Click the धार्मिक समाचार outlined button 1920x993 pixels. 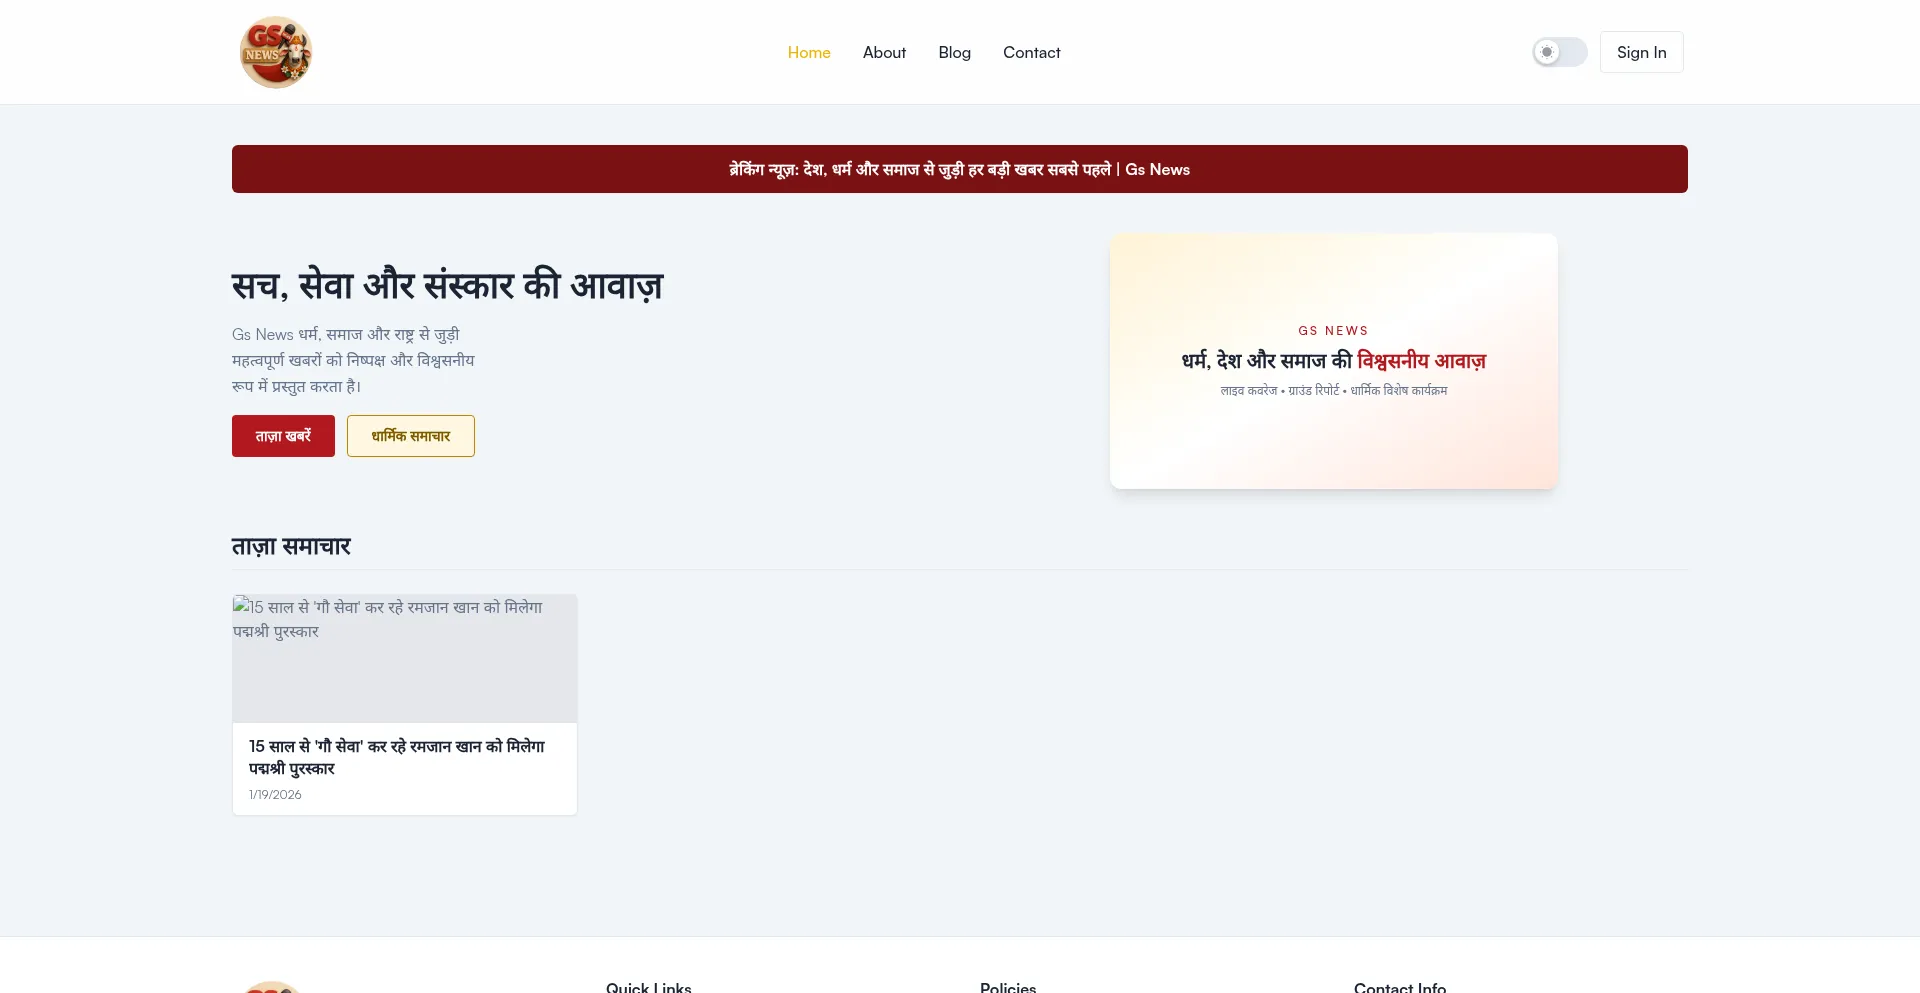pos(411,436)
